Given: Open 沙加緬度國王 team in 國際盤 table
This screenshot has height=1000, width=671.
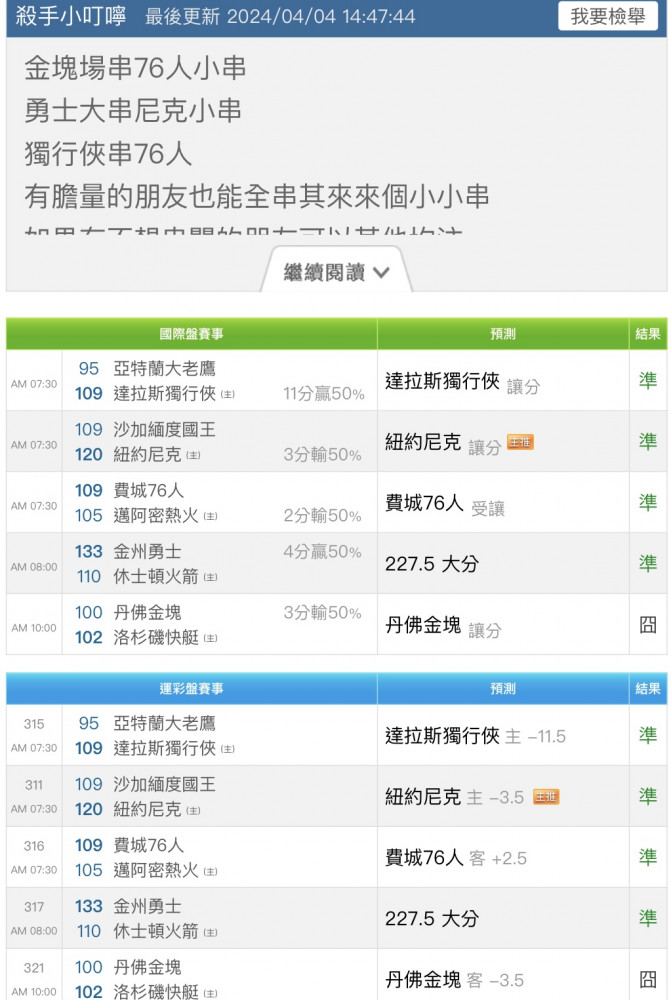Looking at the screenshot, I should point(165,429).
